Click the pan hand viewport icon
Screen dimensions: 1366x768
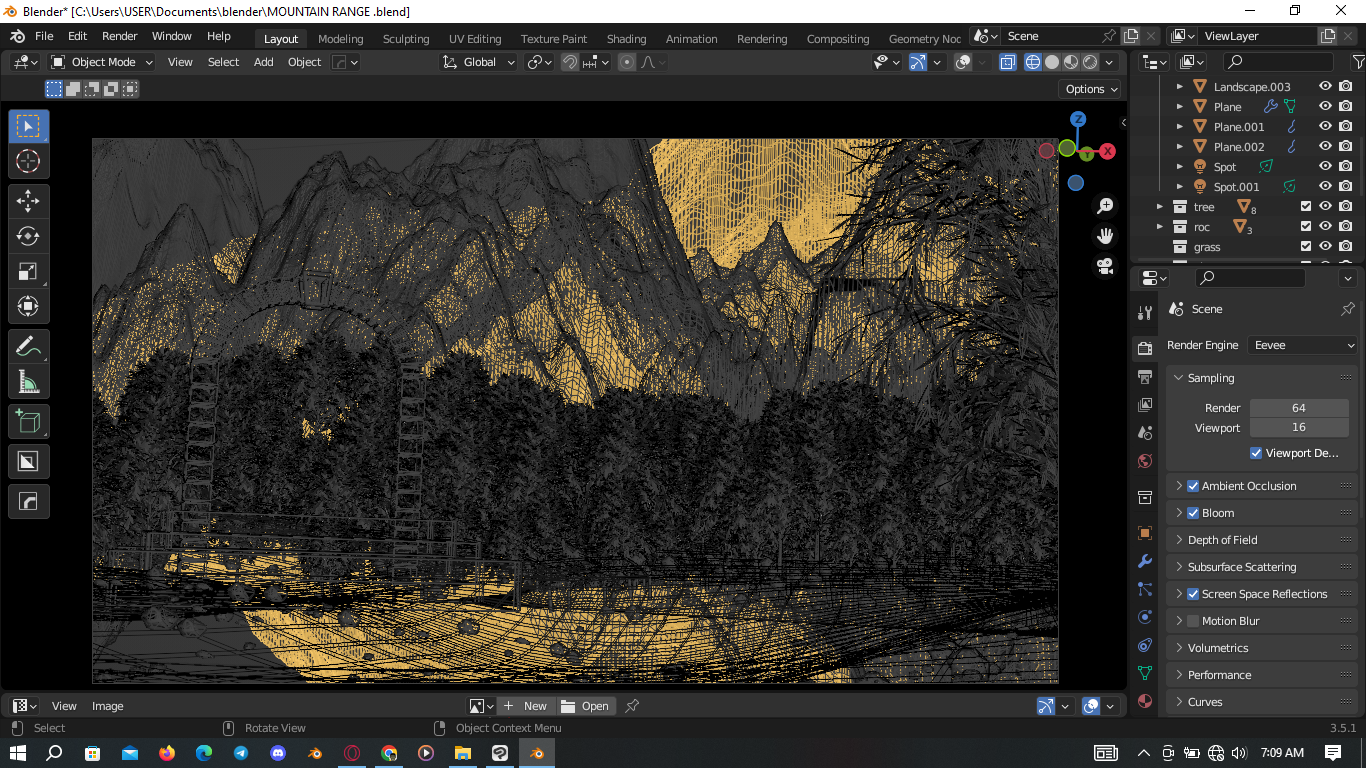point(1105,236)
